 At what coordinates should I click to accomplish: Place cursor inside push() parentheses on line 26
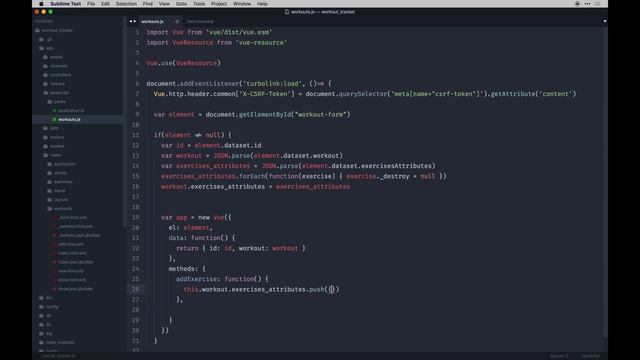[331, 289]
